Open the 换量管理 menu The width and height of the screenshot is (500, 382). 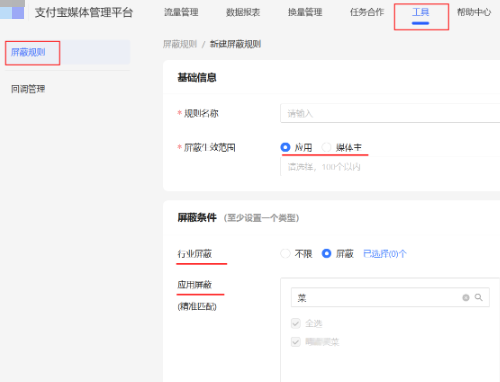point(305,13)
